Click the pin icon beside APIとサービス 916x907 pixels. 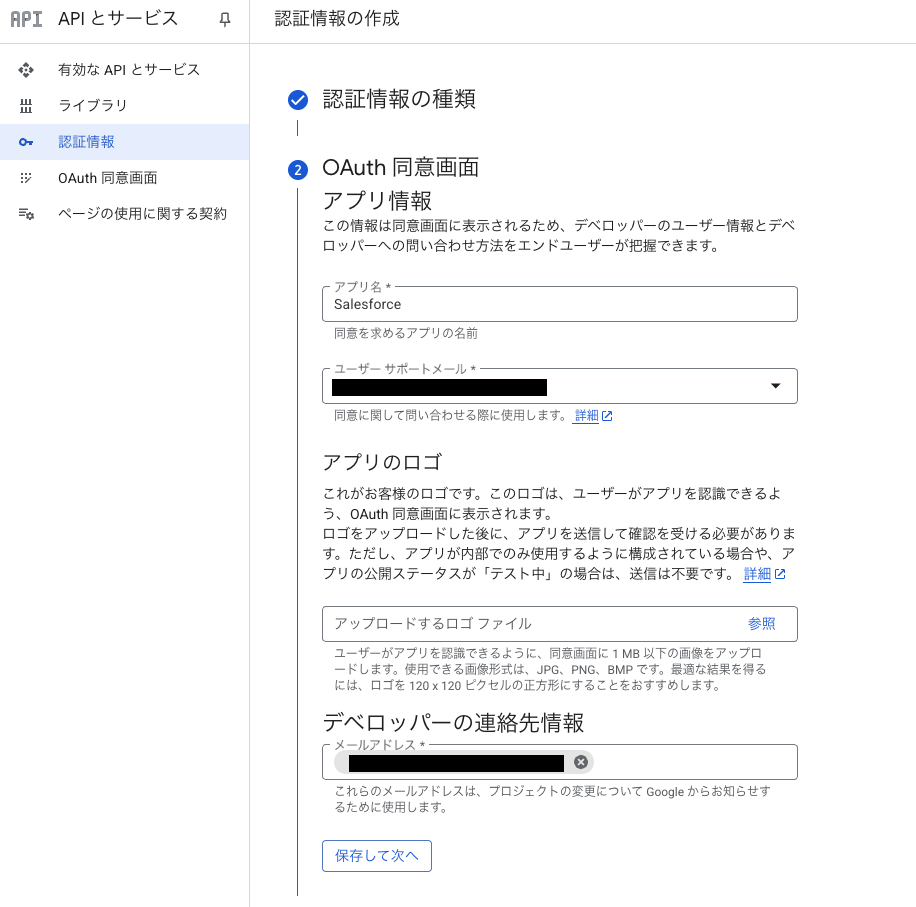pos(225,19)
